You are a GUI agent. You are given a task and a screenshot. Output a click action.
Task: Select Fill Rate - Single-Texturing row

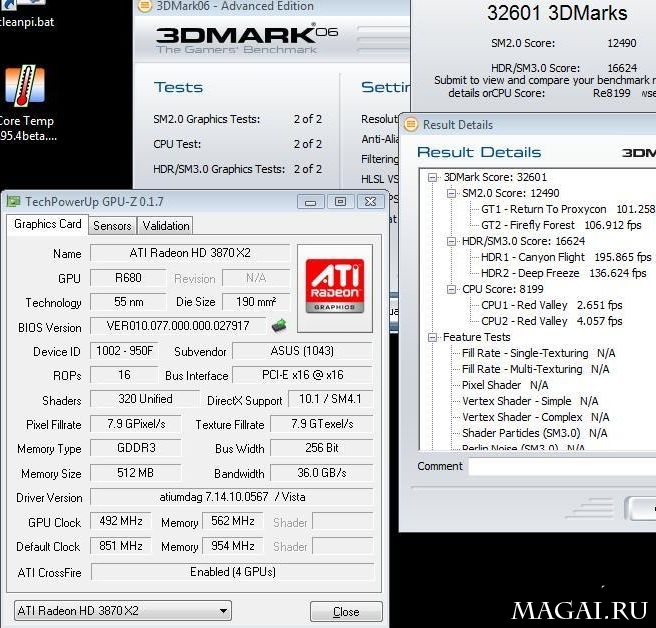click(x=538, y=353)
